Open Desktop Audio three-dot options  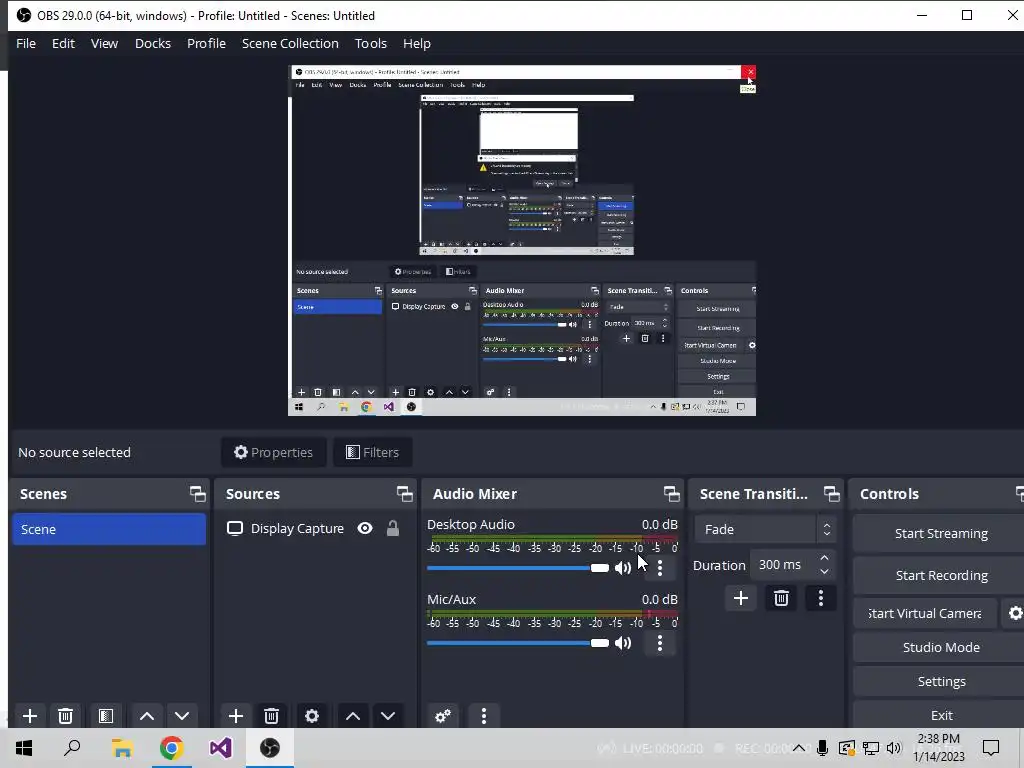[660, 568]
